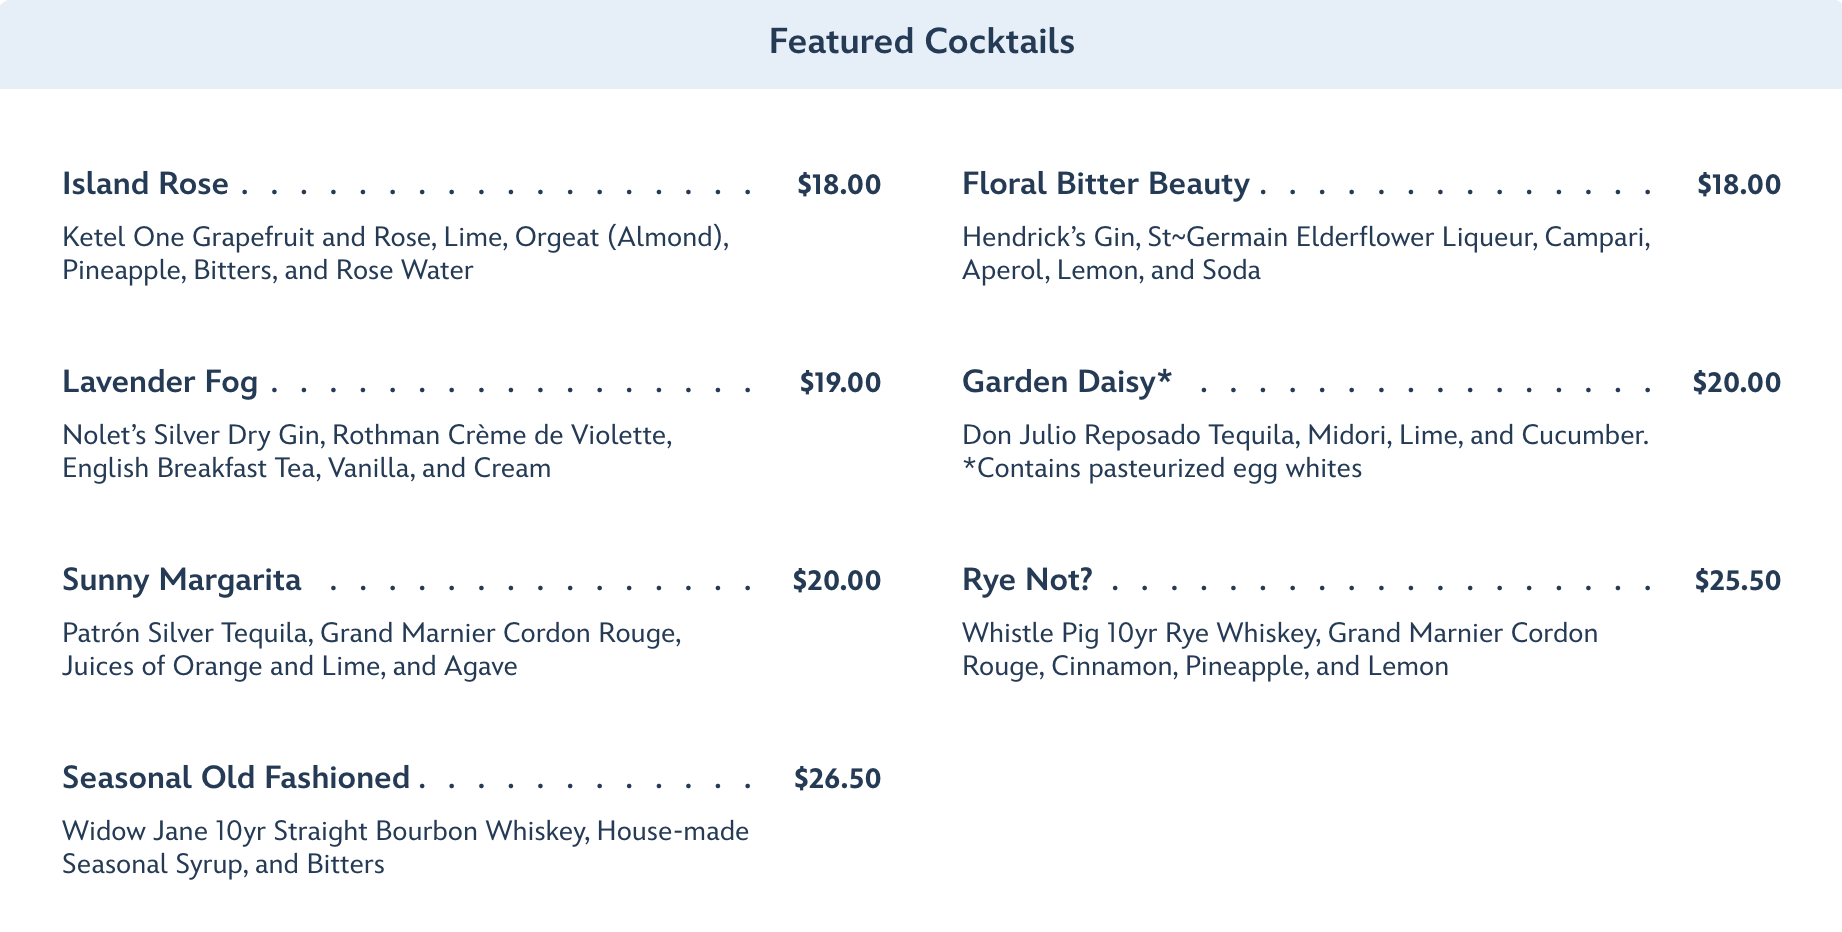
Task: Open the Lavender Fog cocktail title
Action: 160,382
